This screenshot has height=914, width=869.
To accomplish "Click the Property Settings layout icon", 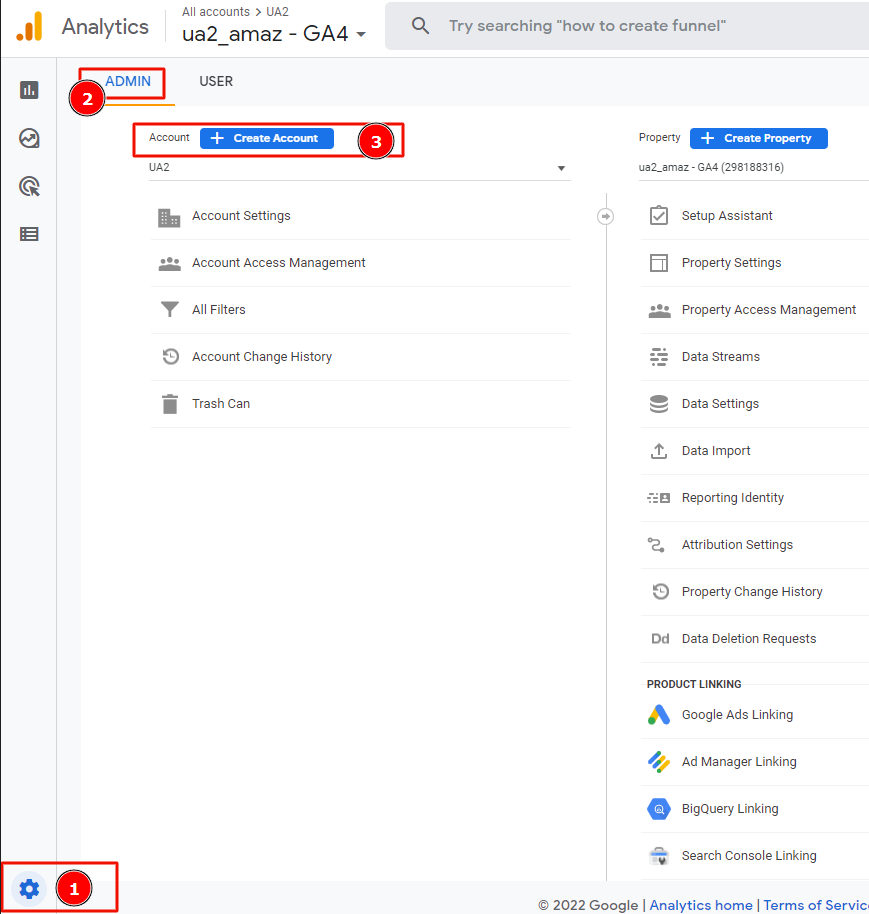I will [659, 263].
